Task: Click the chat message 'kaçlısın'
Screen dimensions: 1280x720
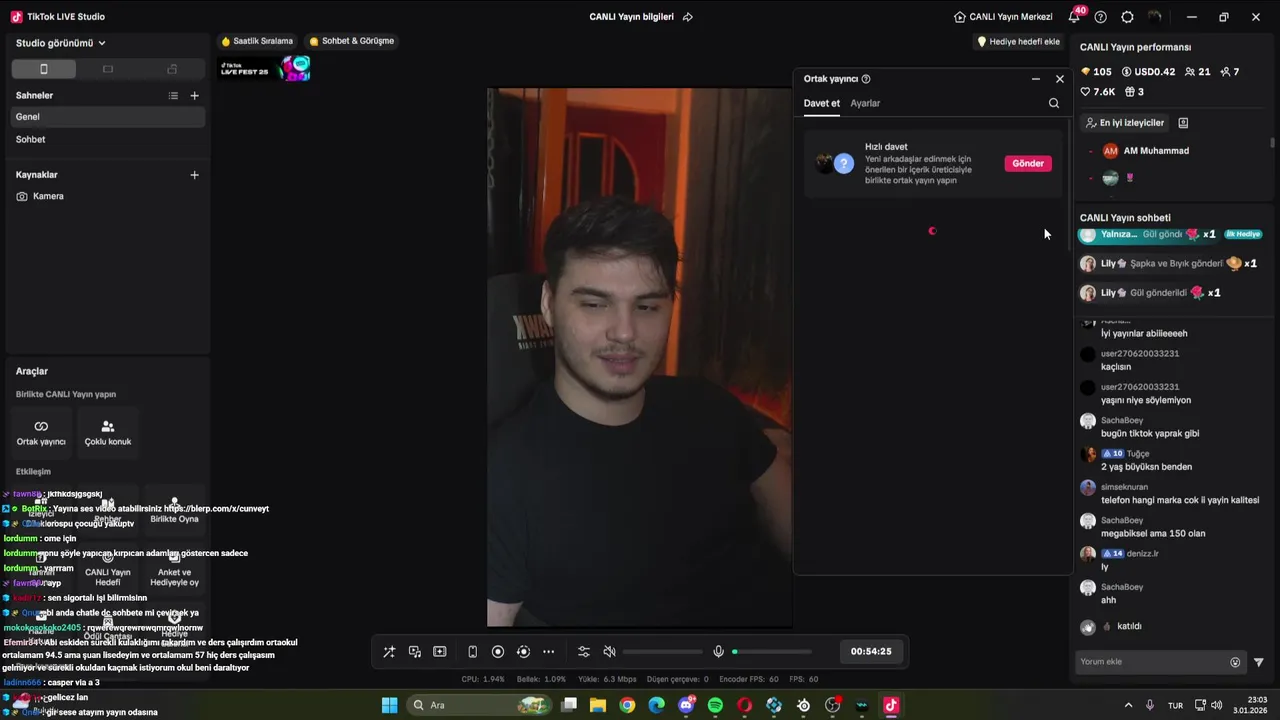Action: tap(1116, 367)
